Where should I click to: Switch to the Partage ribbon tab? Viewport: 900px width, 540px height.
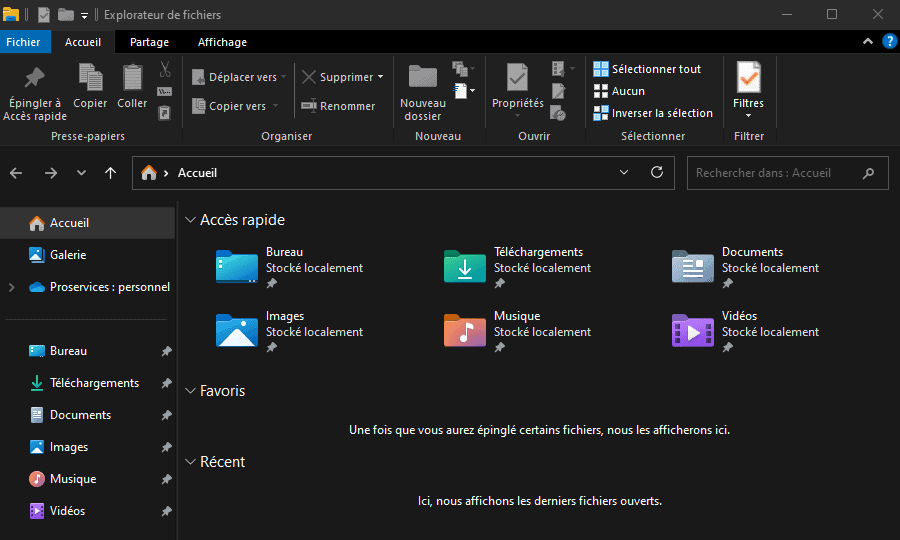[149, 42]
